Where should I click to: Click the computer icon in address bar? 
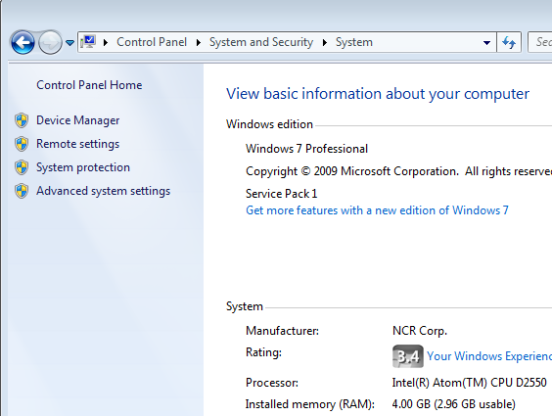88,42
